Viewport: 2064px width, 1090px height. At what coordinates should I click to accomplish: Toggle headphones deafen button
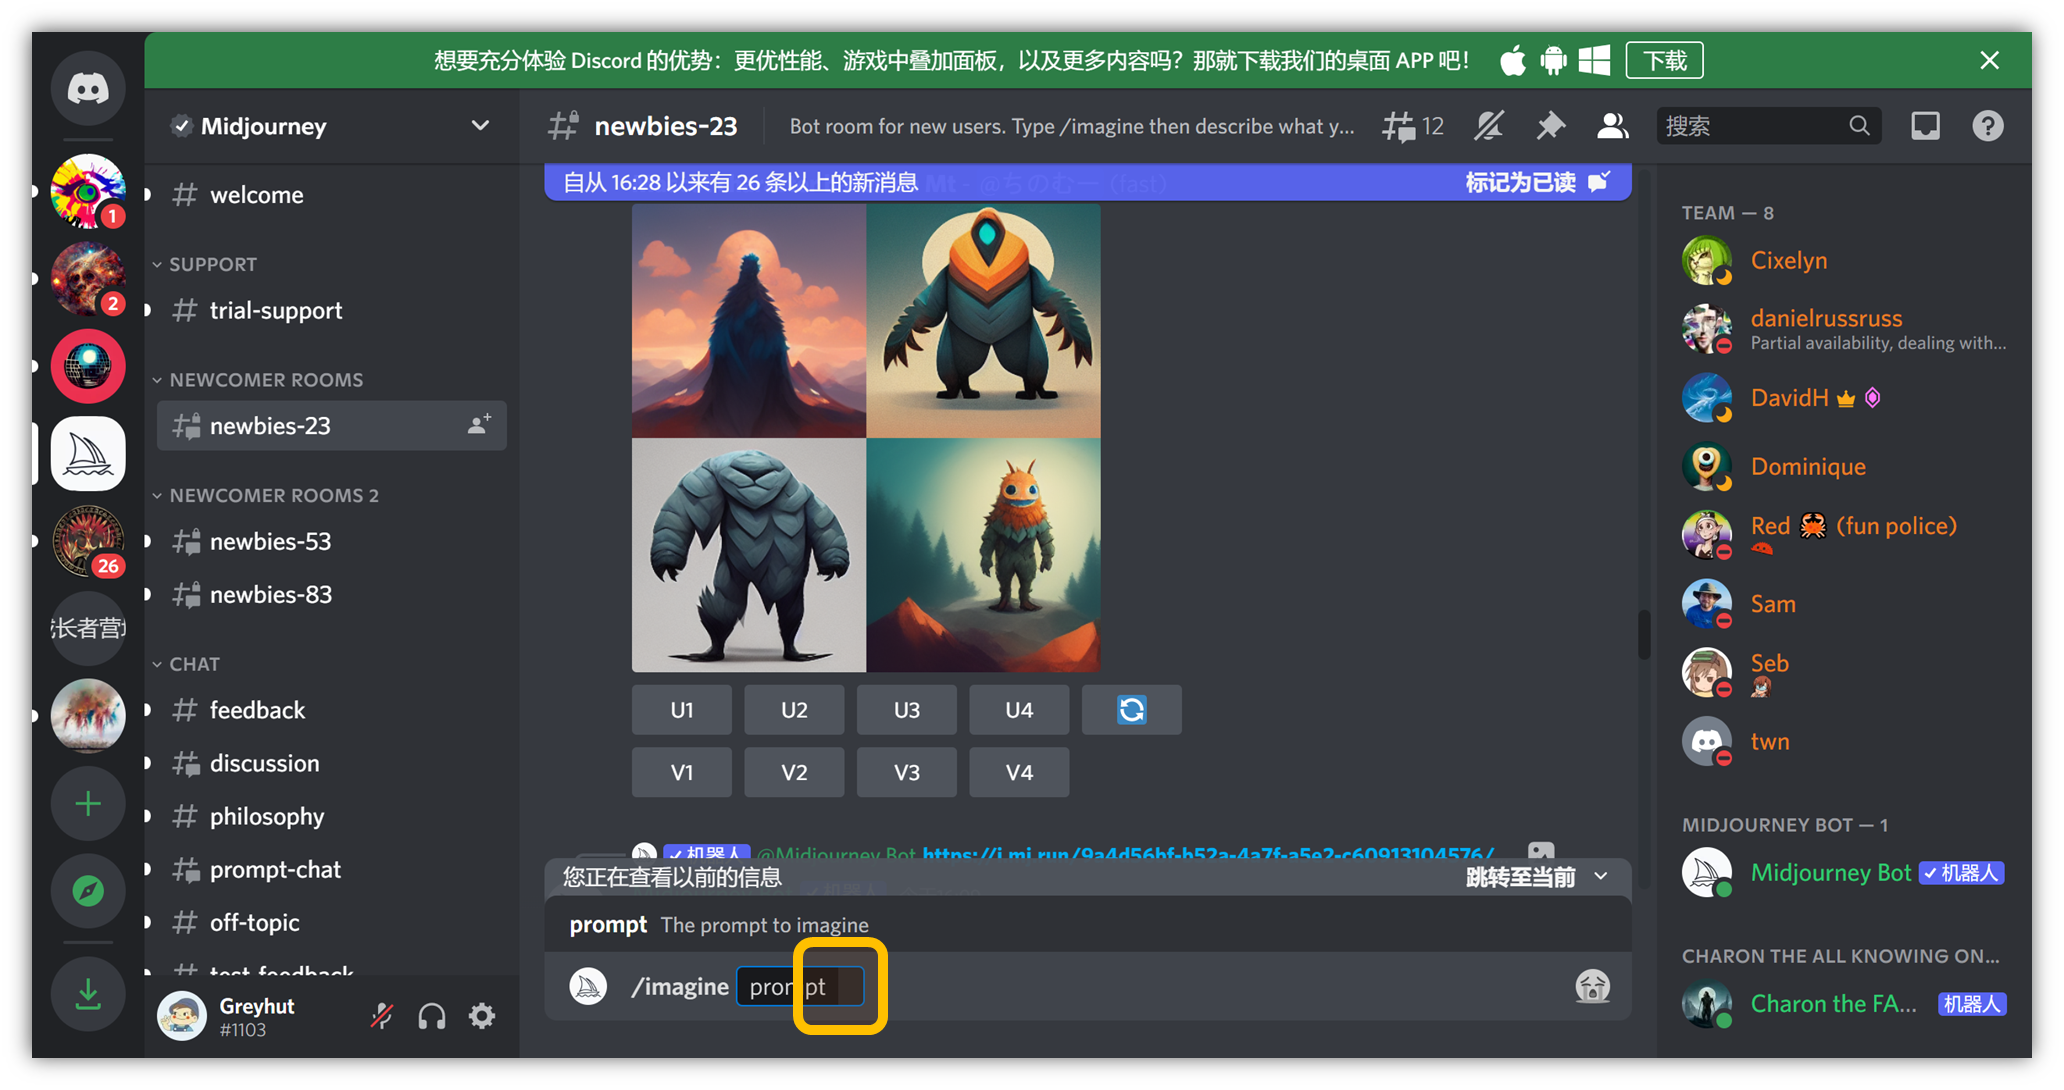pos(432,1016)
